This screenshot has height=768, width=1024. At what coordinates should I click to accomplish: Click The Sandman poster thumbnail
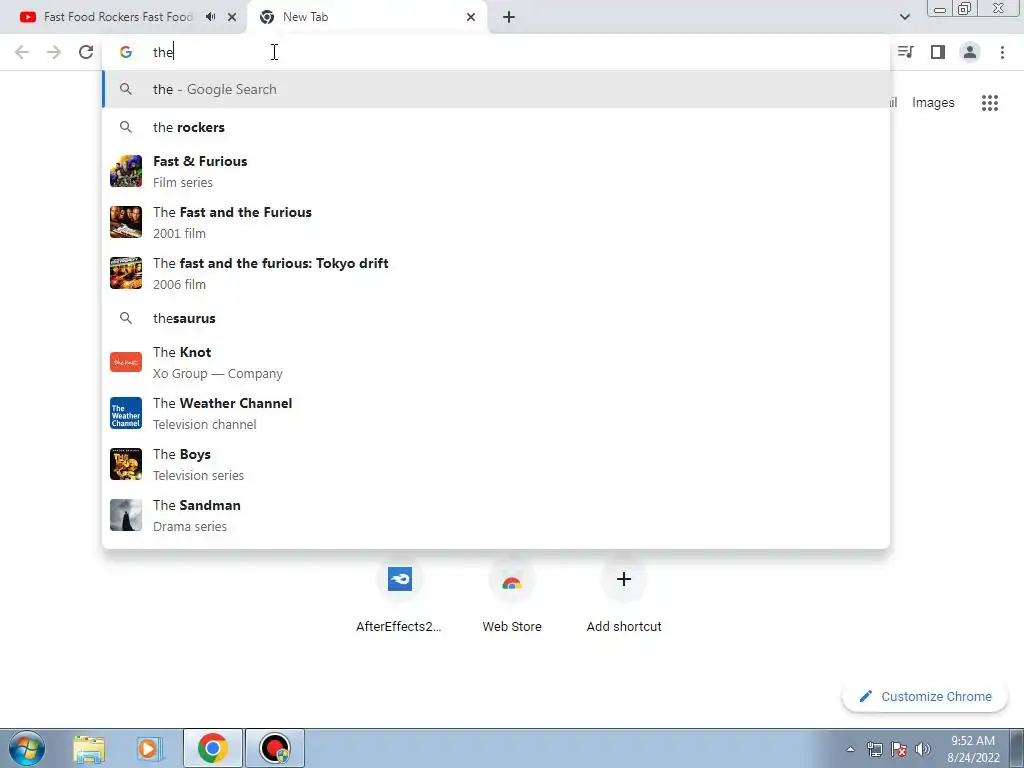(126, 515)
